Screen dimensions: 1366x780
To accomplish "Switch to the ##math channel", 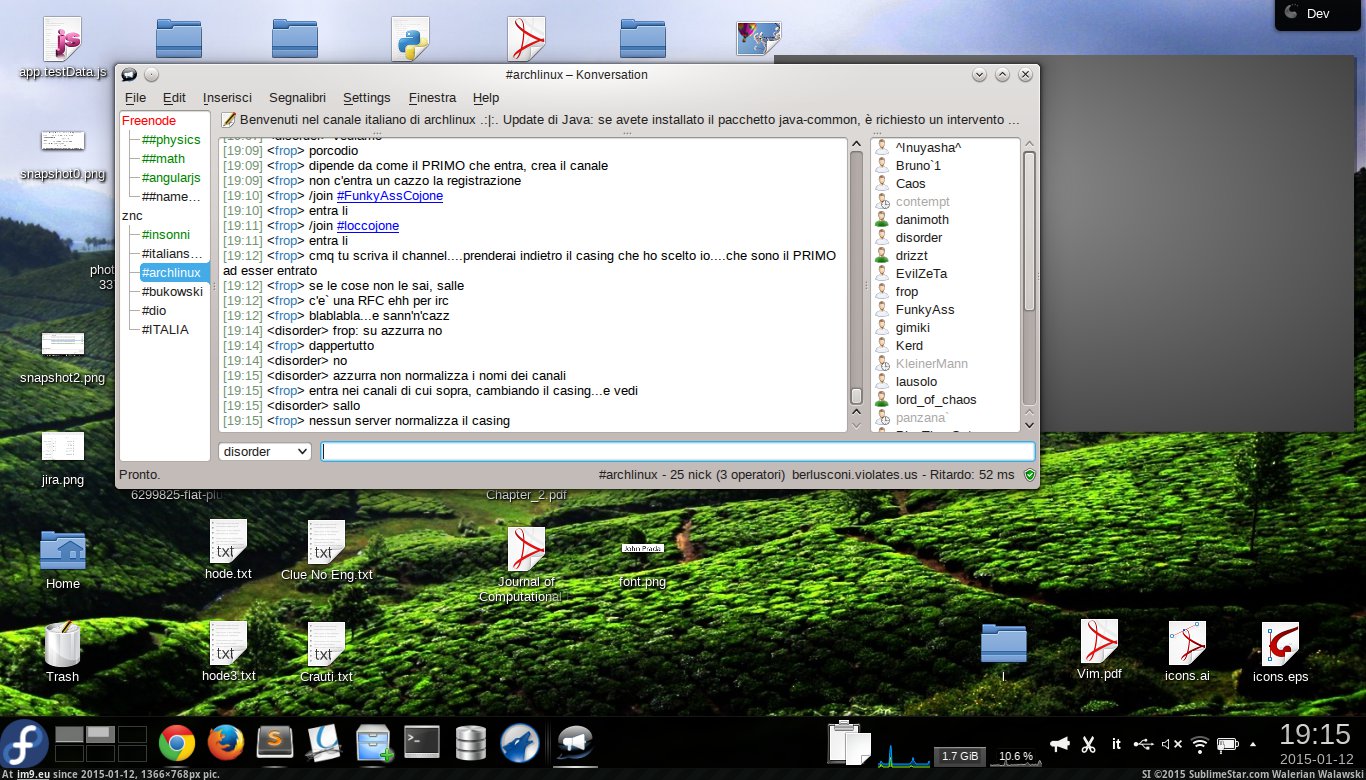I will tap(163, 158).
